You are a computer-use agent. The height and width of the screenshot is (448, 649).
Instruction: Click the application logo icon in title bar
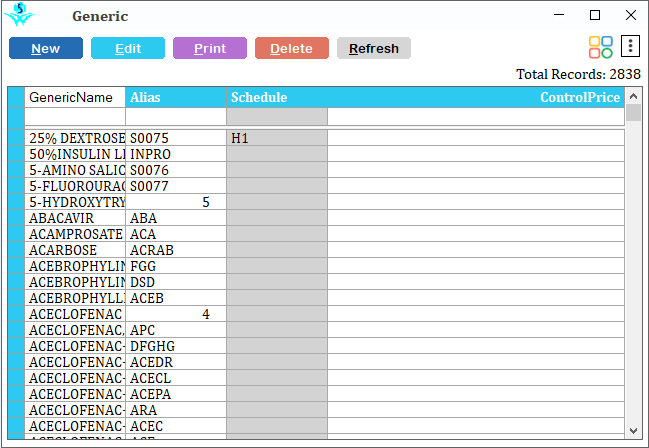19,15
